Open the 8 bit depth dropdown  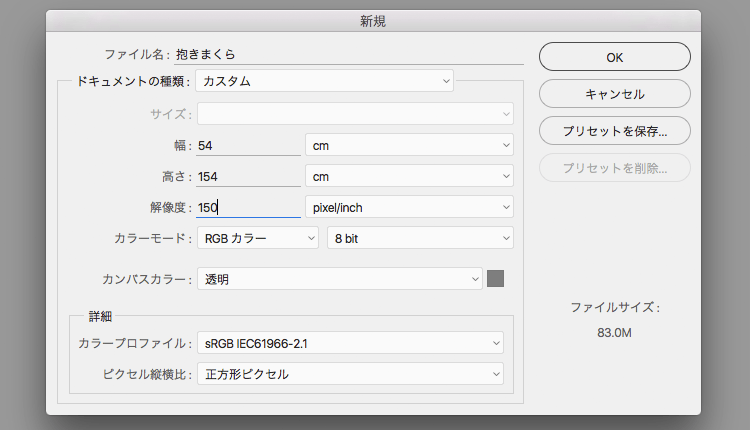[420, 238]
